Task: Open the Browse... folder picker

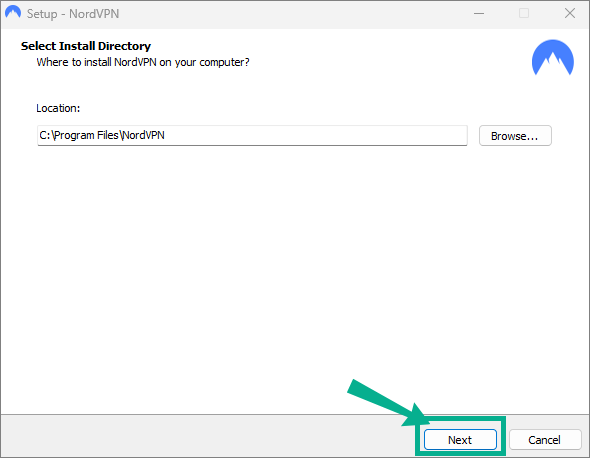Action: tap(515, 135)
